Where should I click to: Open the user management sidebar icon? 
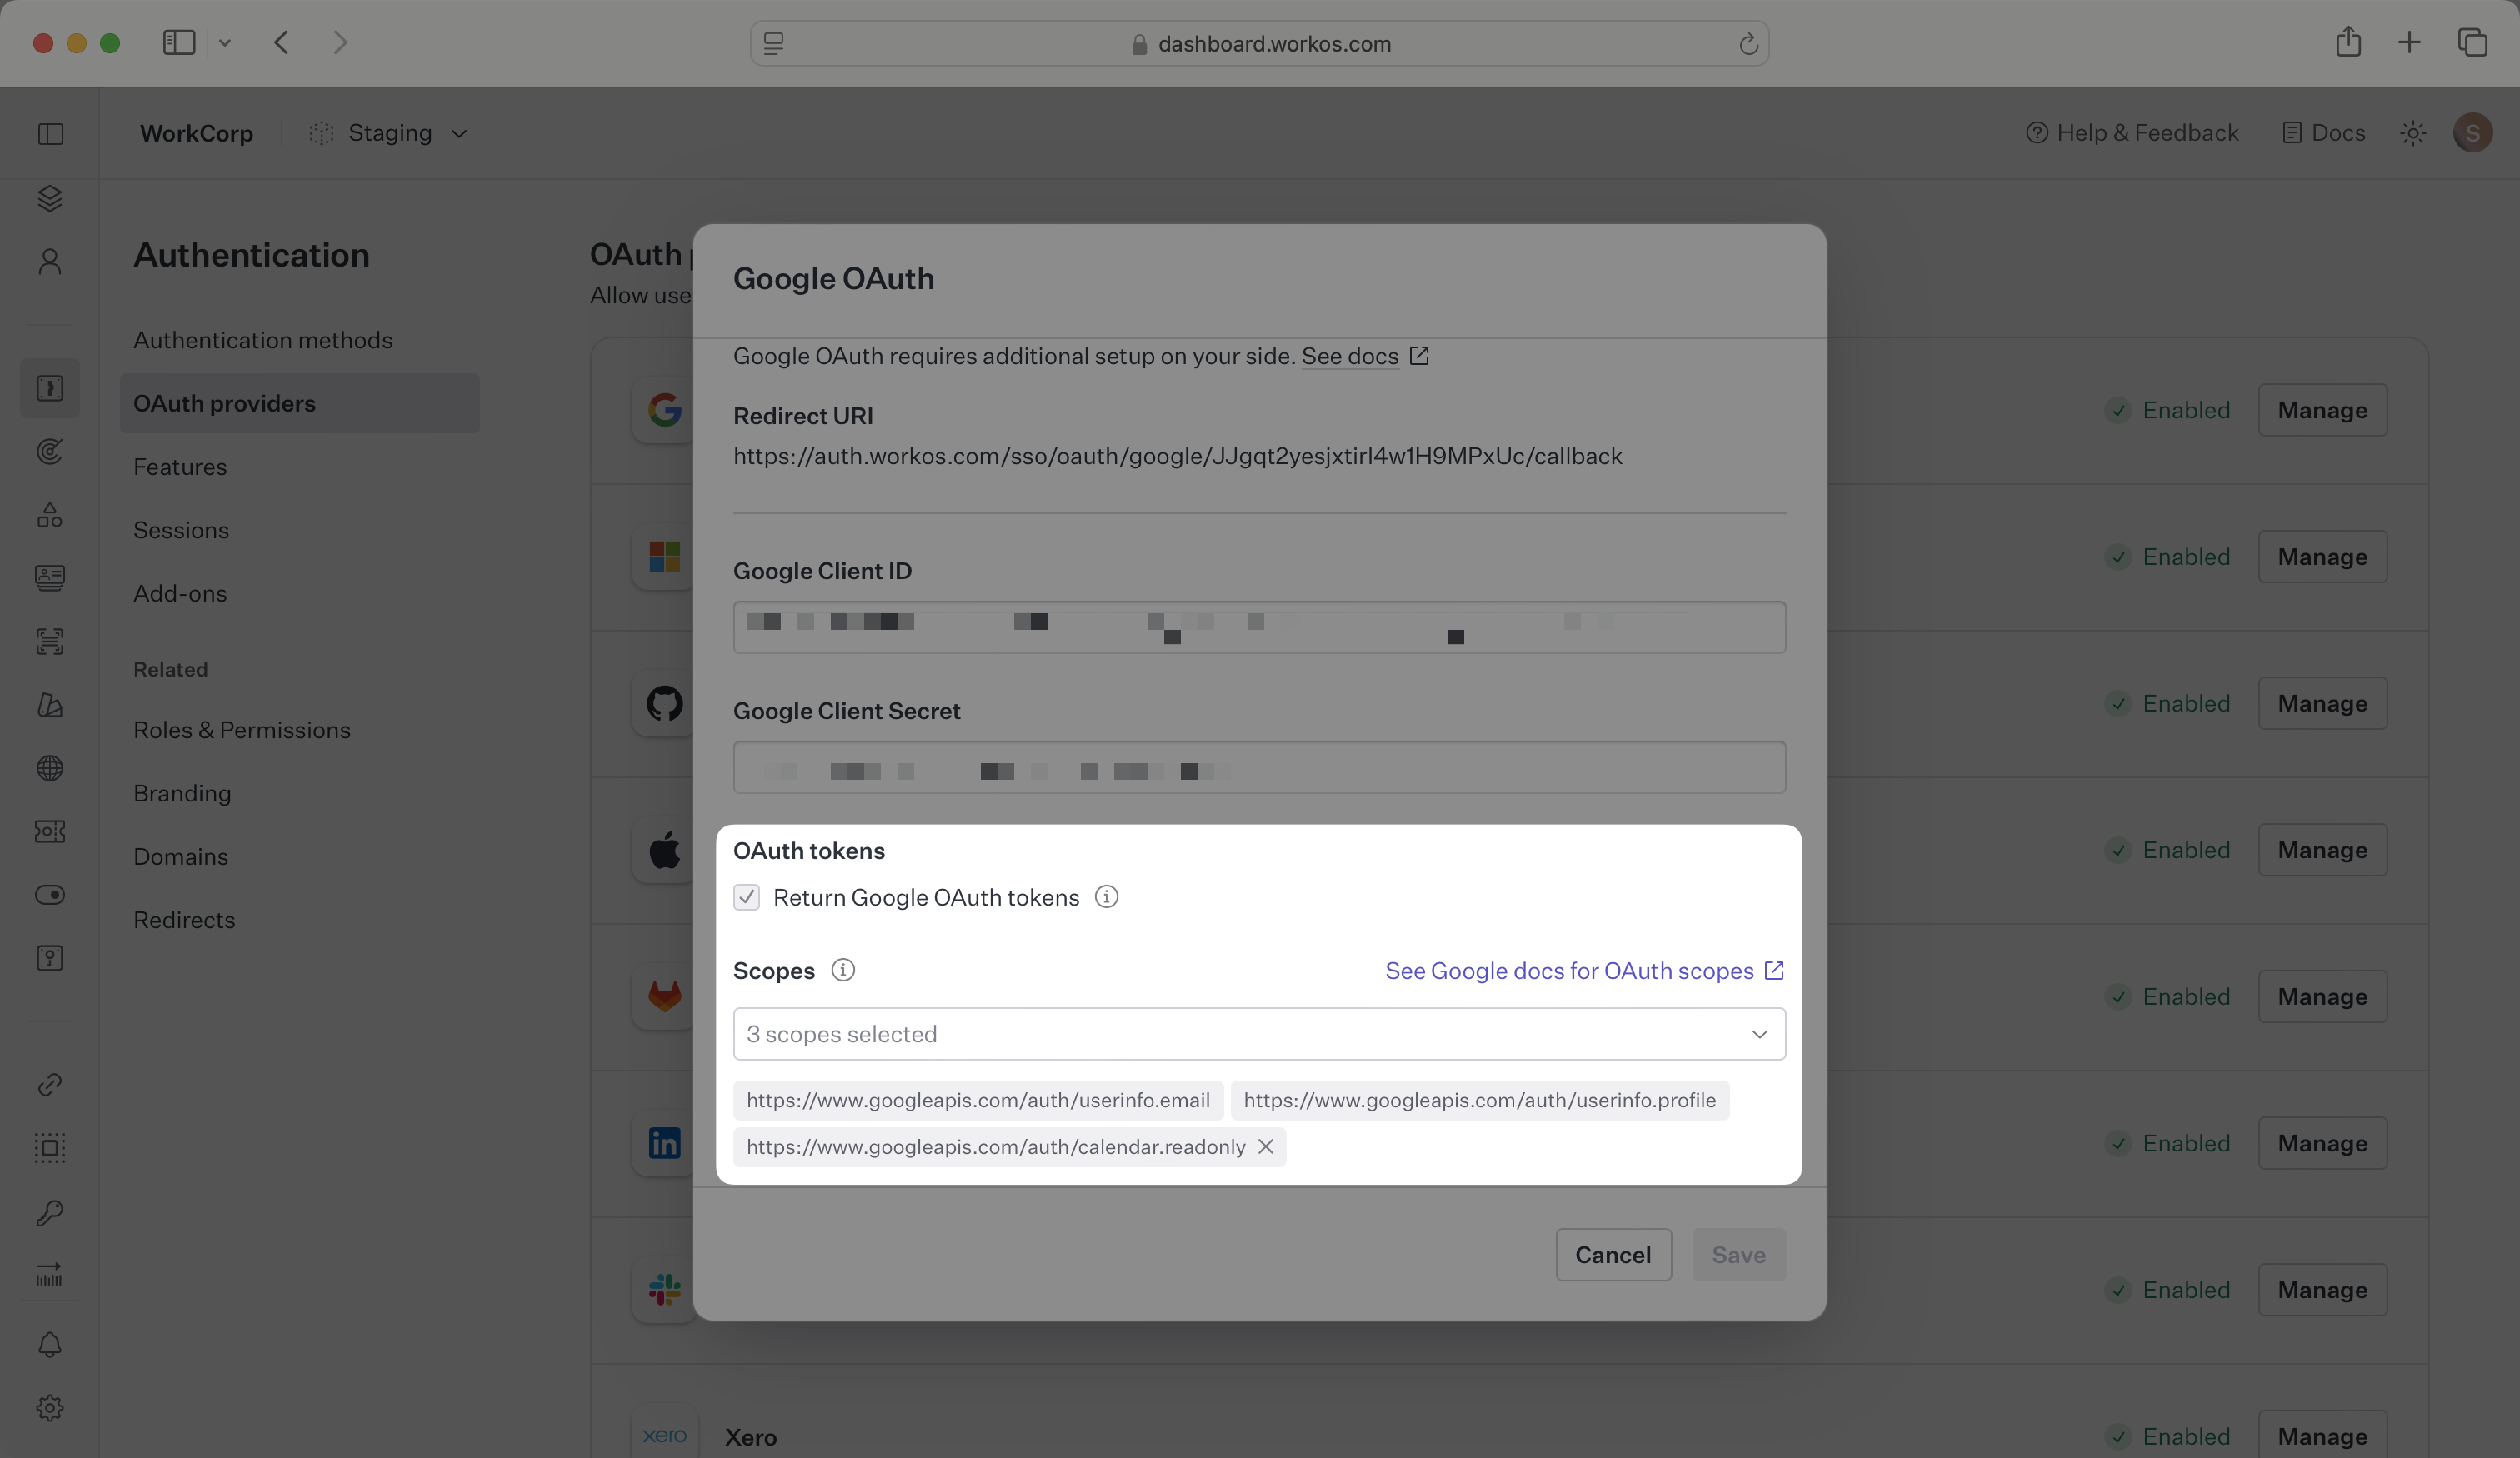click(x=50, y=261)
